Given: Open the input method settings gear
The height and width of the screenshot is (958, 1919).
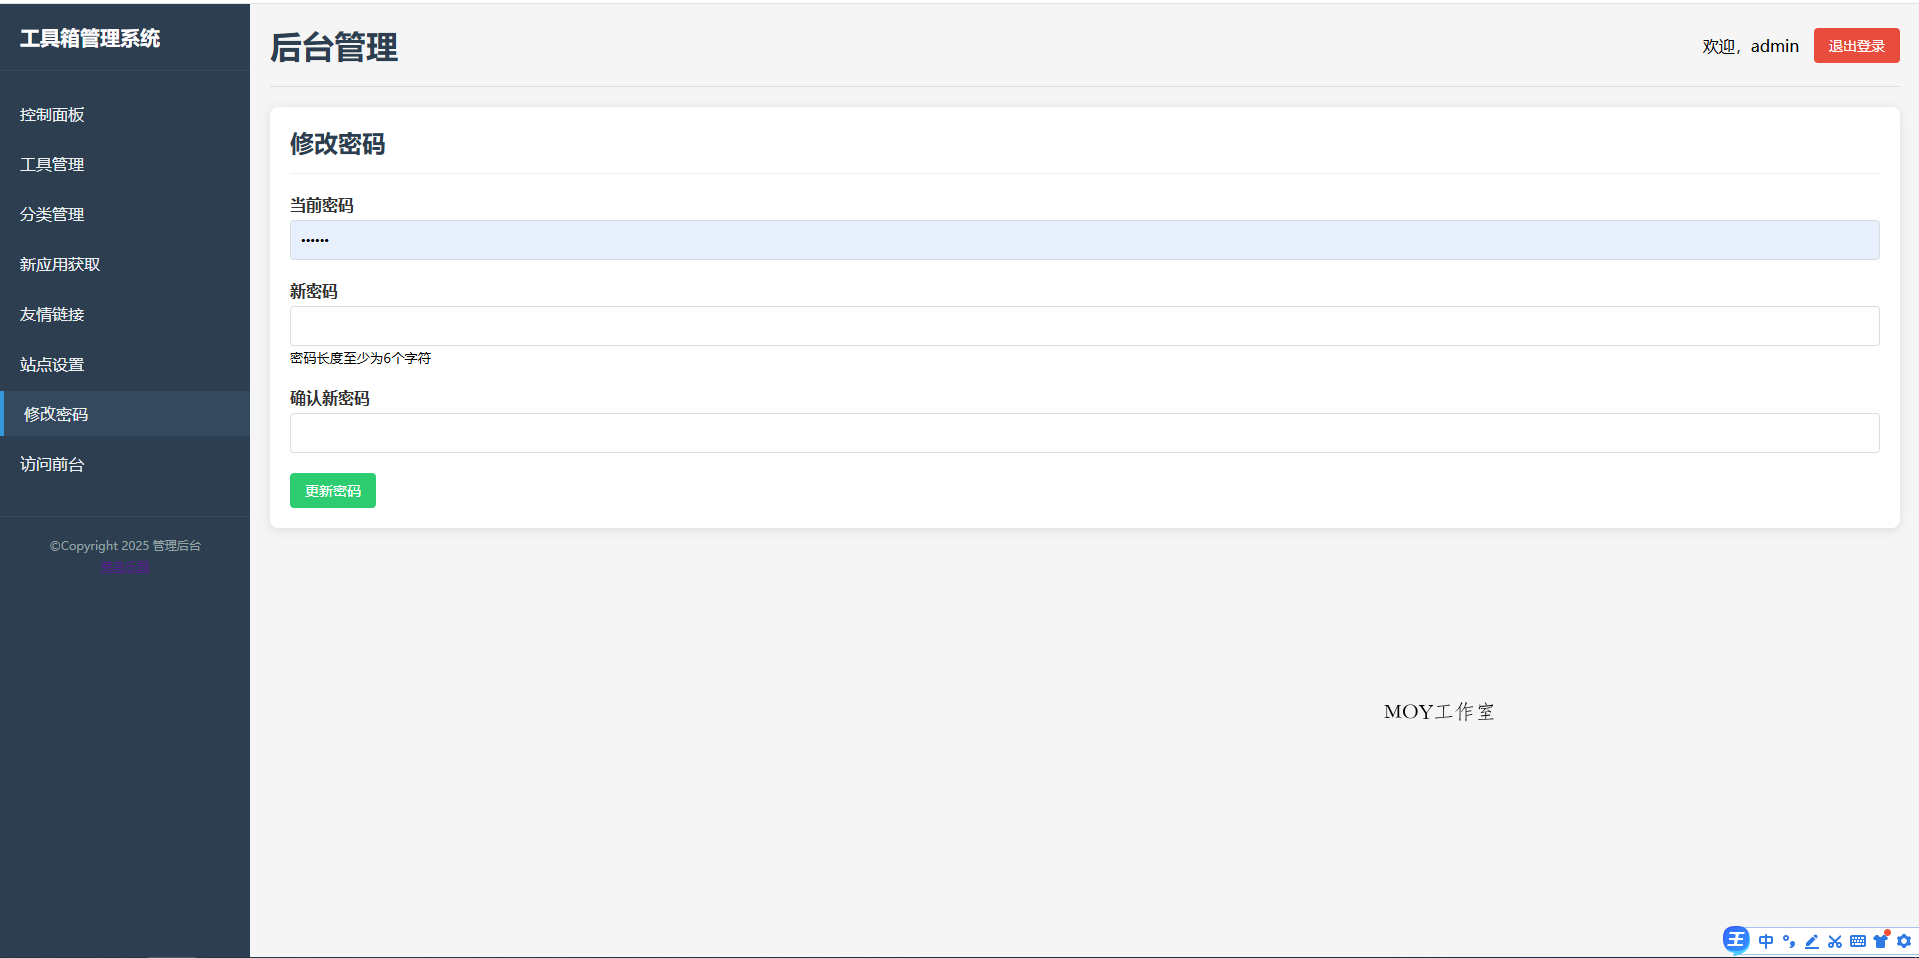Looking at the screenshot, I should tap(1904, 941).
